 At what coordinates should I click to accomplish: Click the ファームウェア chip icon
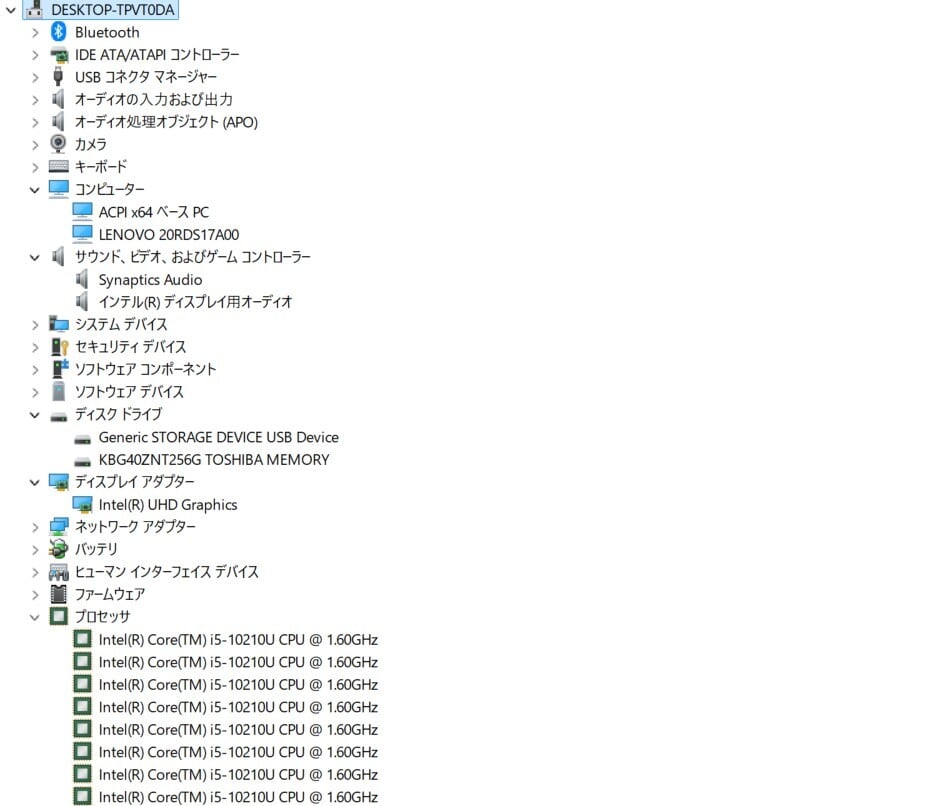58,594
